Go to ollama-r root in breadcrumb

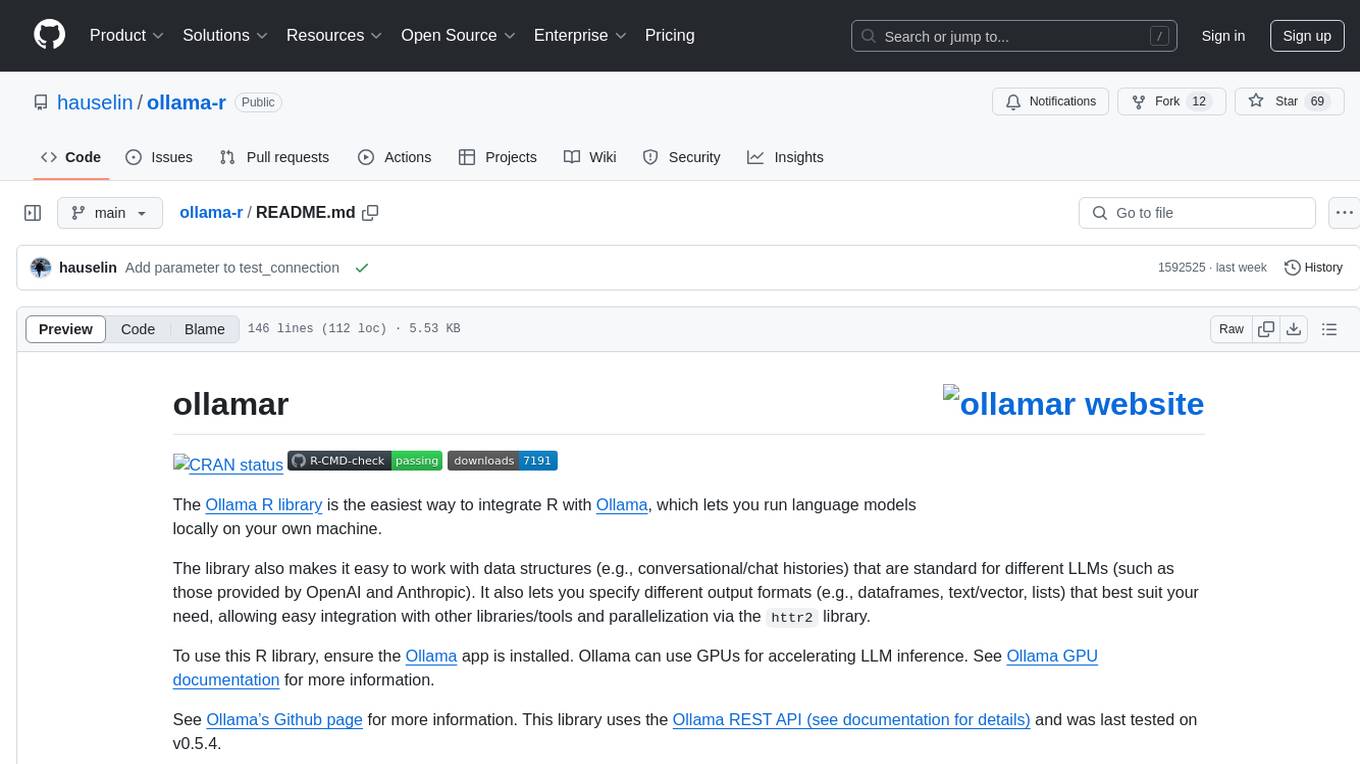[211, 213]
